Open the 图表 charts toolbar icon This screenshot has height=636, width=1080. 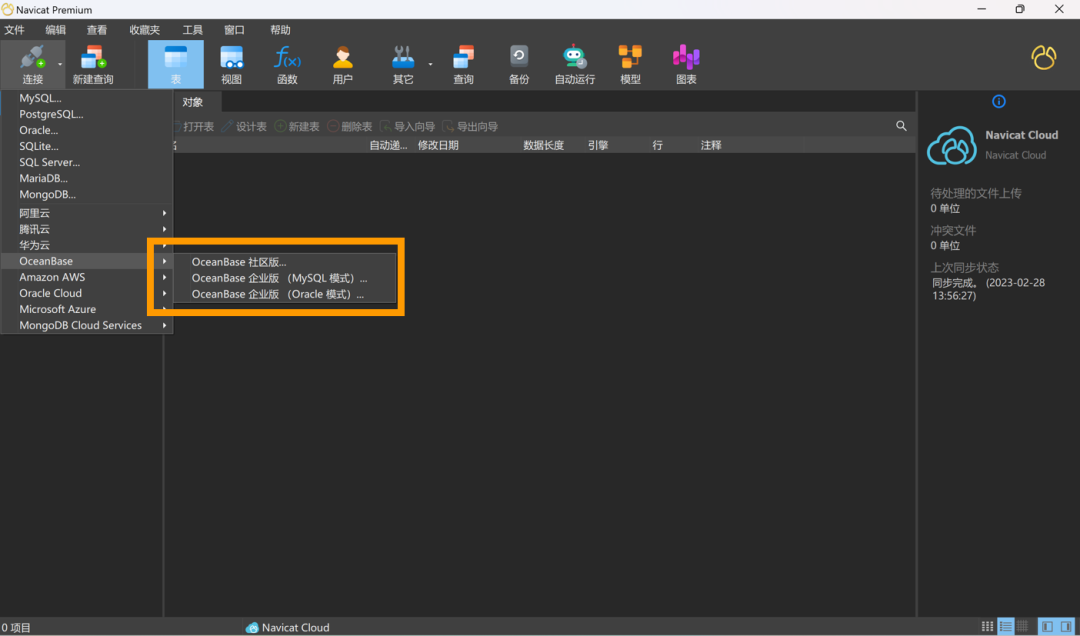[686, 57]
